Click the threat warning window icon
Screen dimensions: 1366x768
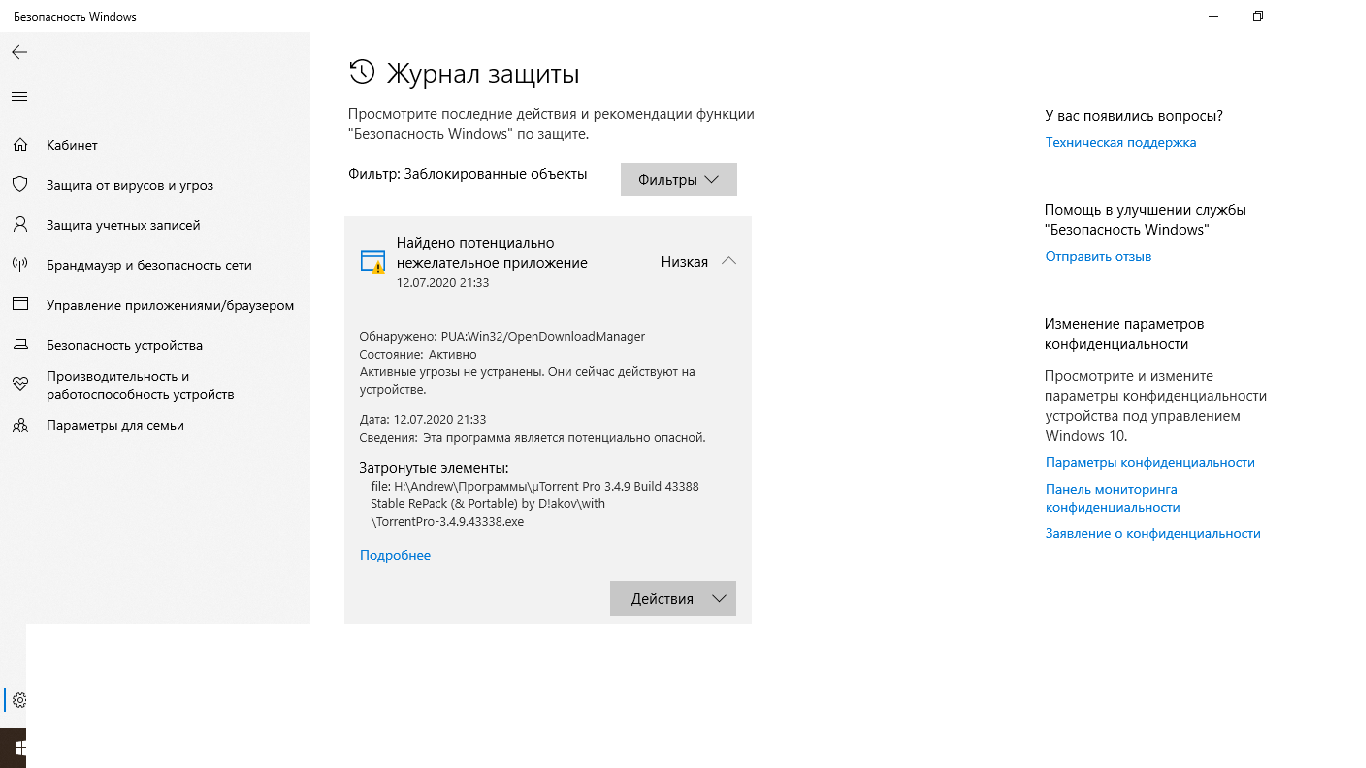372,262
